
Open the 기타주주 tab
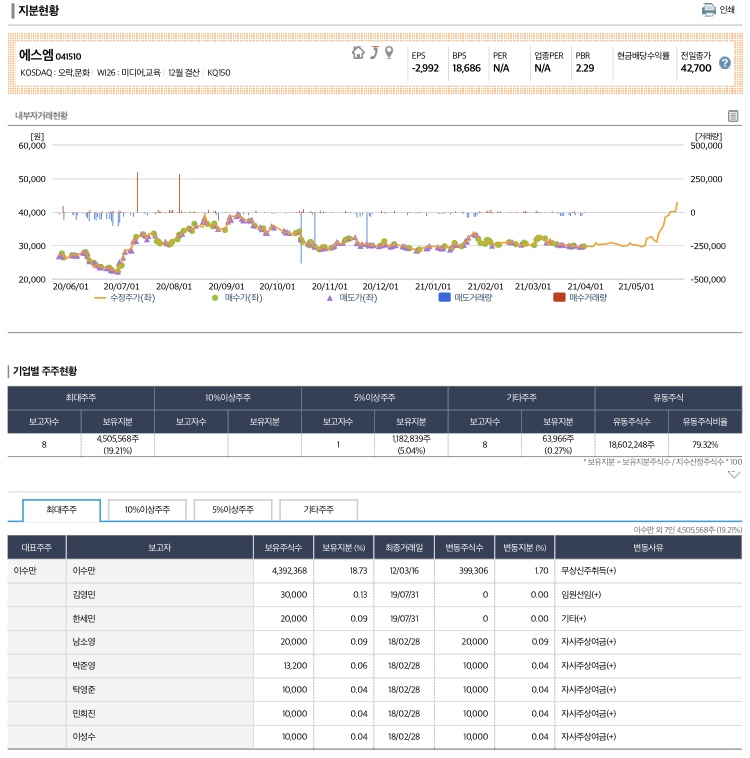pyautogui.click(x=318, y=510)
